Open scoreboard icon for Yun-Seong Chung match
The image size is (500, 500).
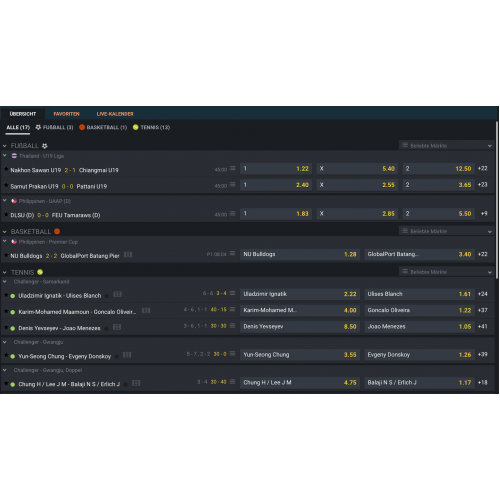click(x=127, y=355)
